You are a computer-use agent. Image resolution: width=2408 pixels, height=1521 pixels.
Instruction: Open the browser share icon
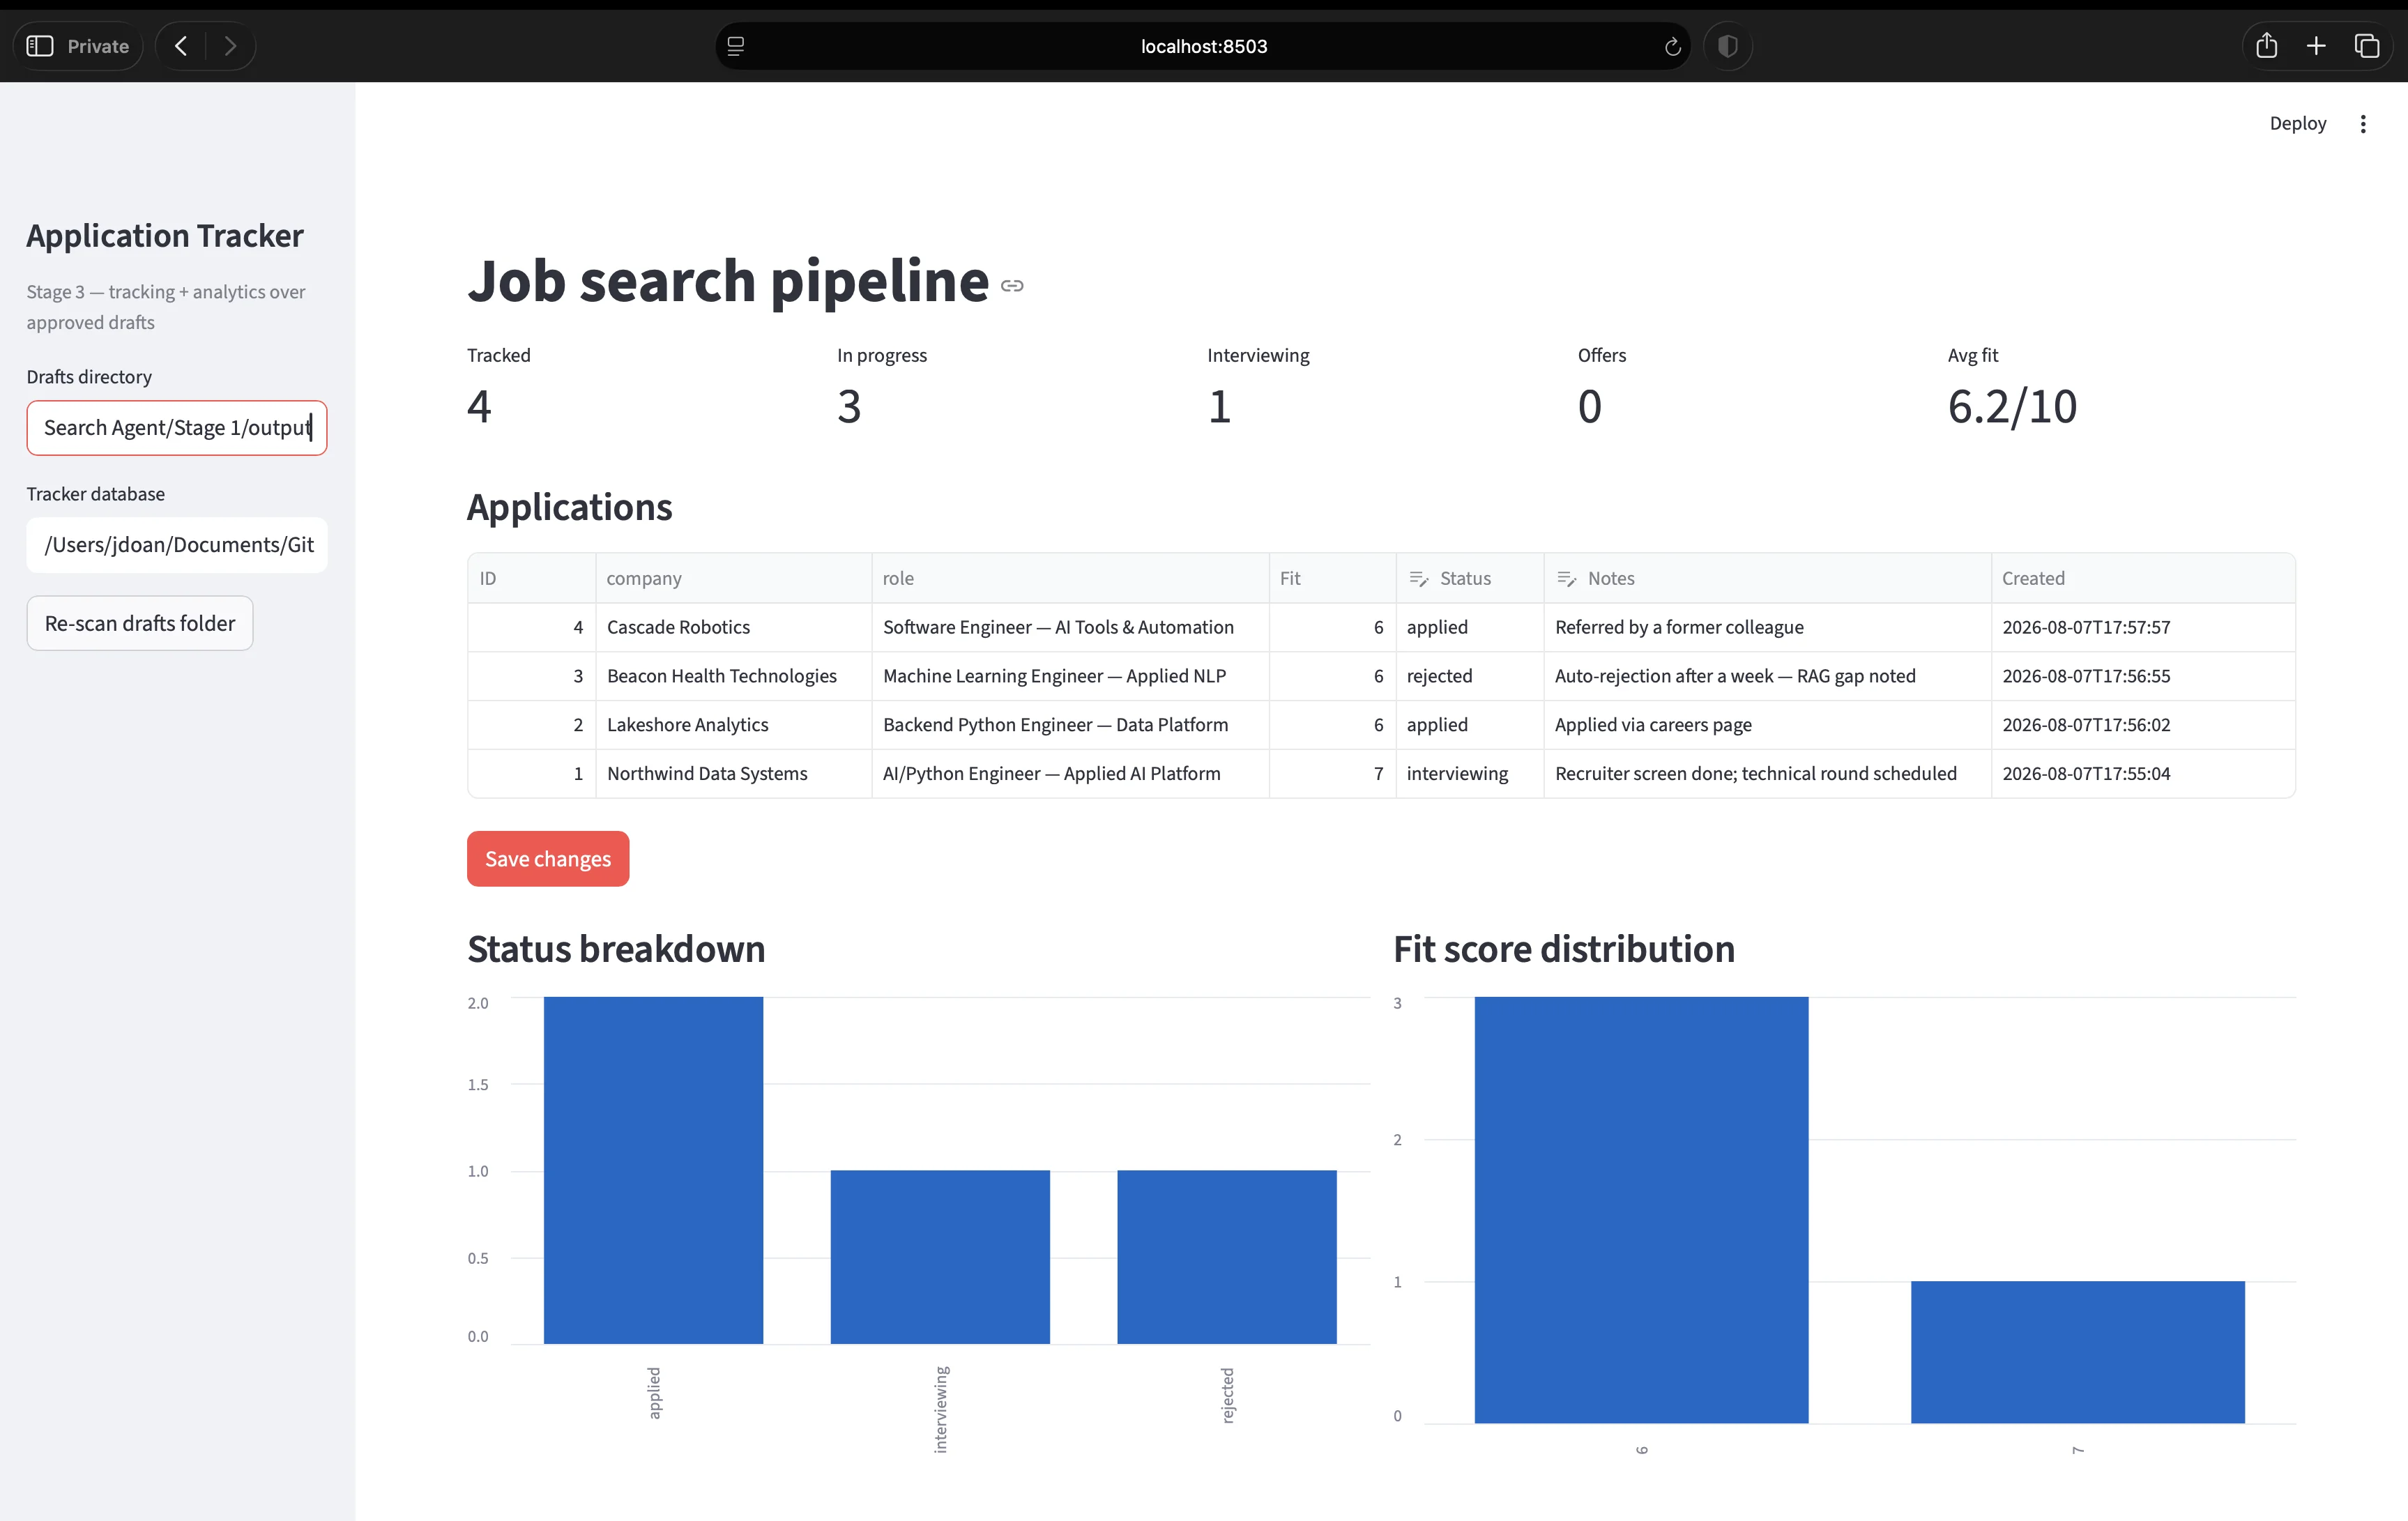coord(2266,46)
